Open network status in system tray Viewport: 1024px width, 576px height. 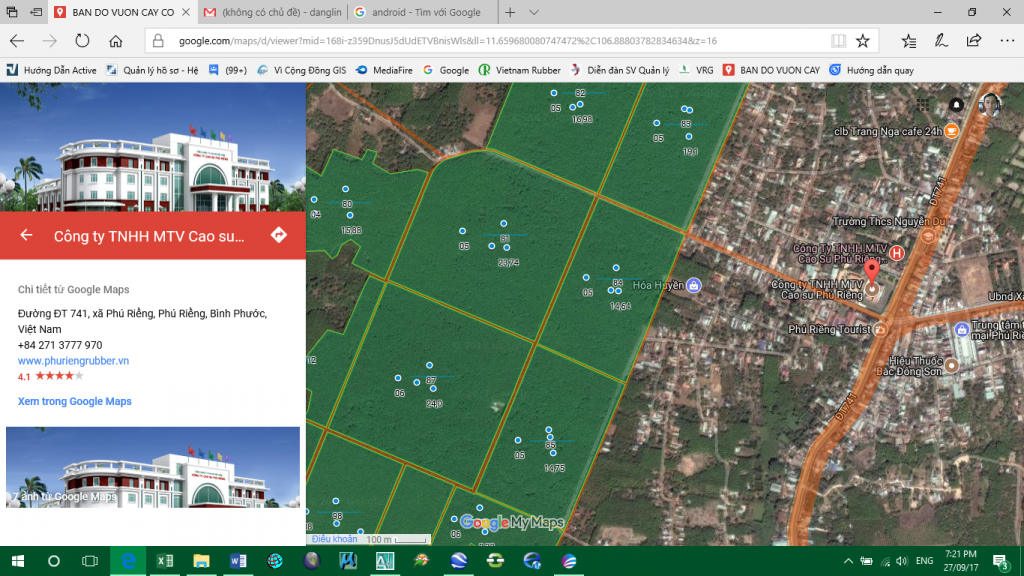885,561
